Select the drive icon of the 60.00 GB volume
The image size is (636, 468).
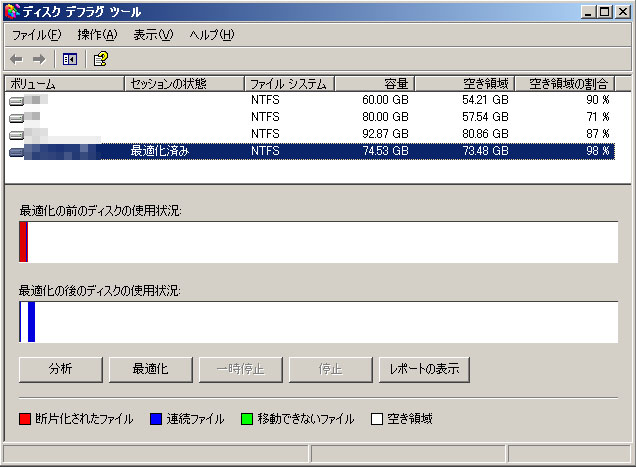click(x=19, y=101)
